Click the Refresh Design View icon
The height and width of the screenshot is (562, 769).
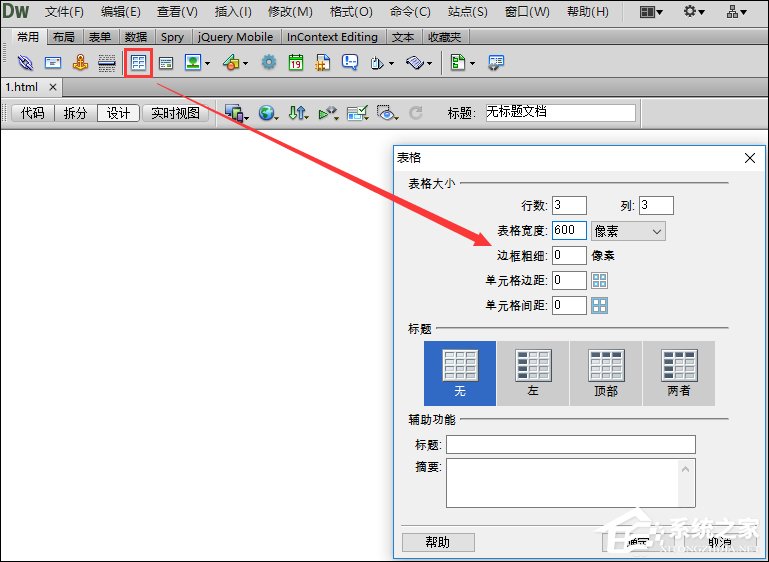(x=416, y=113)
